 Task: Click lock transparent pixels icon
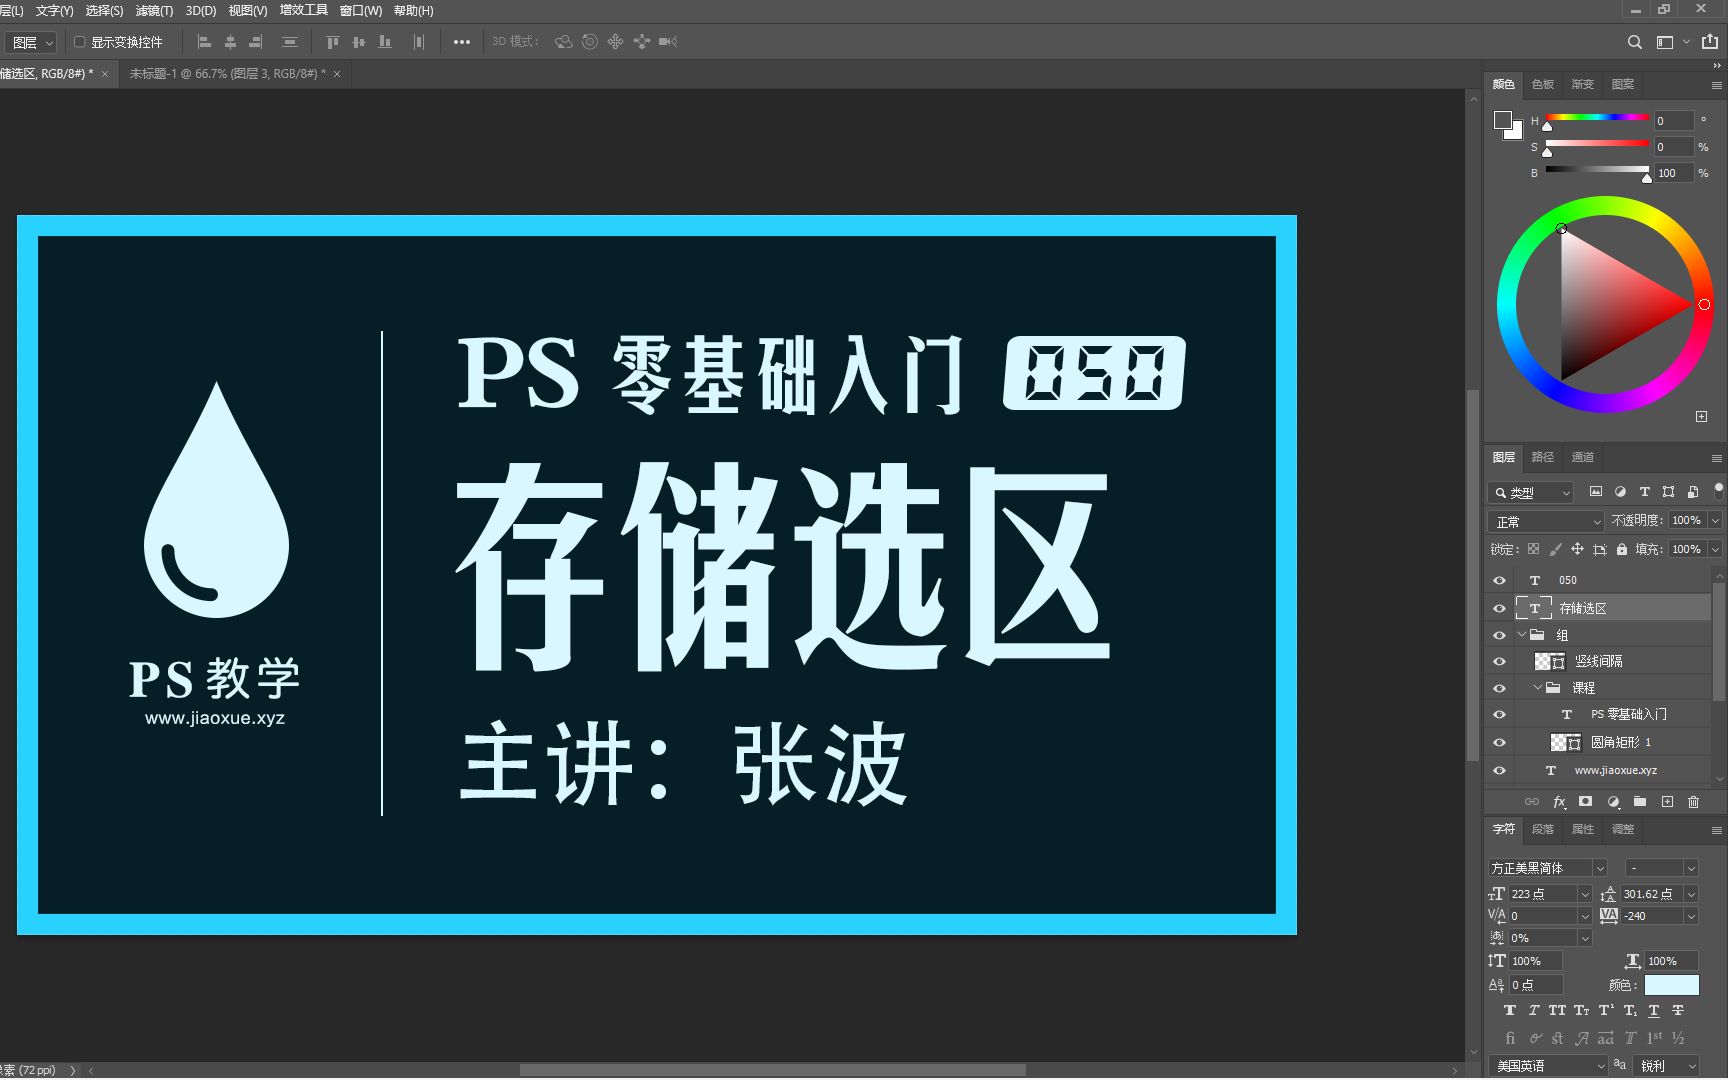(1533, 549)
